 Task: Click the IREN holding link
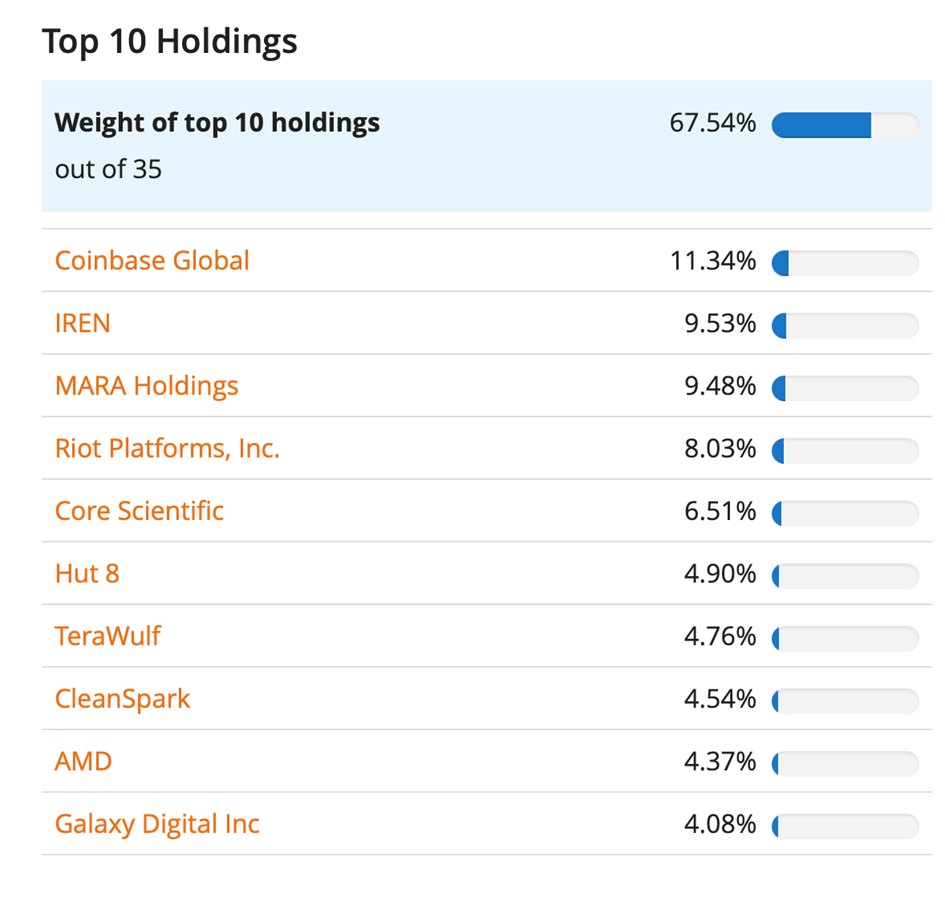click(x=82, y=324)
